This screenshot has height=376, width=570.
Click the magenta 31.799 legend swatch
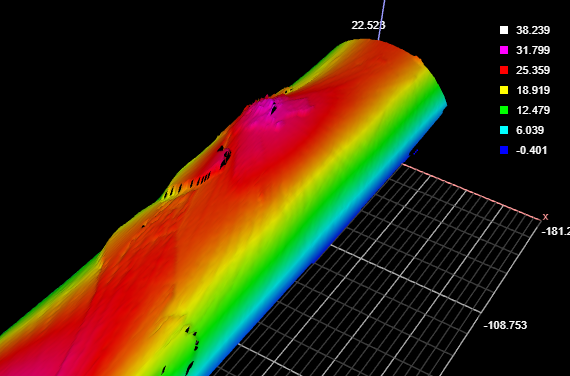pos(504,50)
